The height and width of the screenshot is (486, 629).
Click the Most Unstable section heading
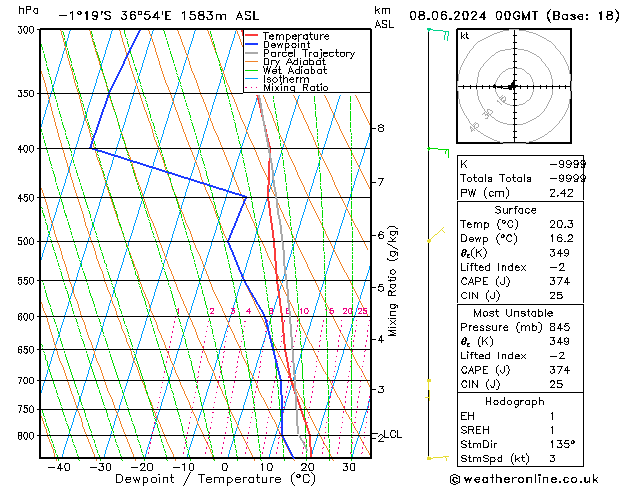[x=513, y=313]
